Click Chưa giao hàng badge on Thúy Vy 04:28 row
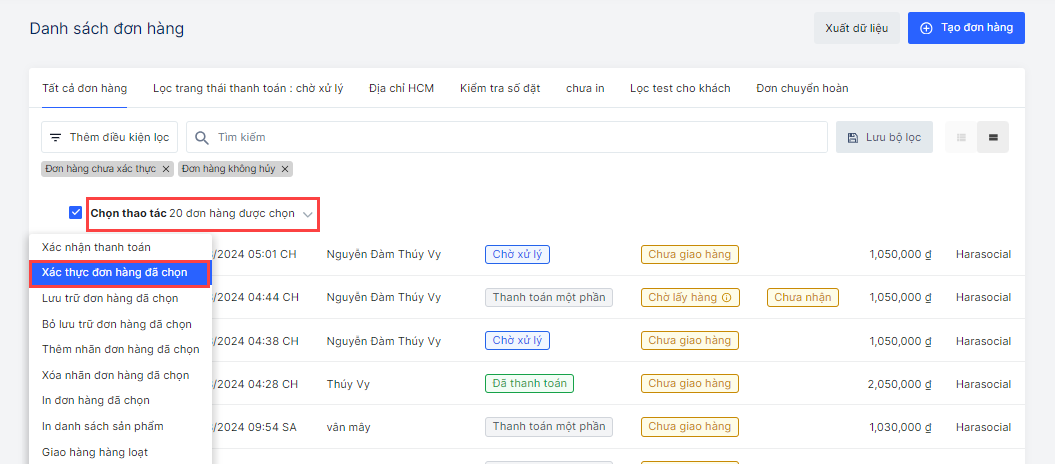The image size is (1055, 464). tap(690, 383)
